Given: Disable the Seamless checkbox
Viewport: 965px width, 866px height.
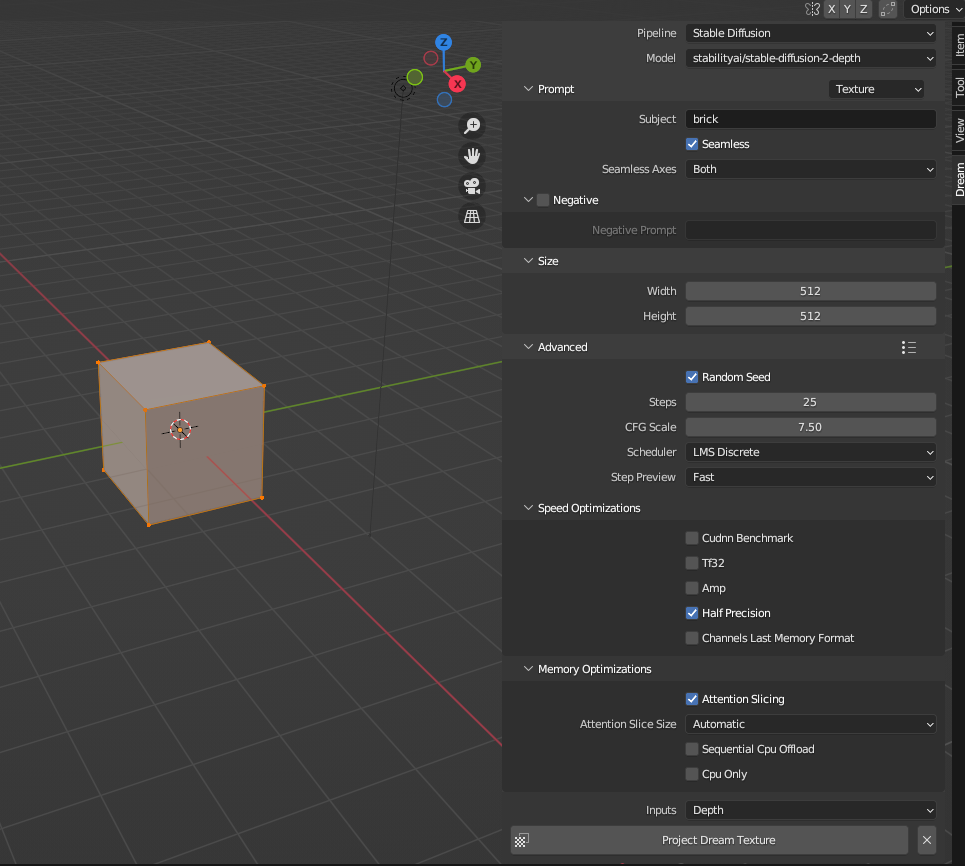Looking at the screenshot, I should coord(691,144).
